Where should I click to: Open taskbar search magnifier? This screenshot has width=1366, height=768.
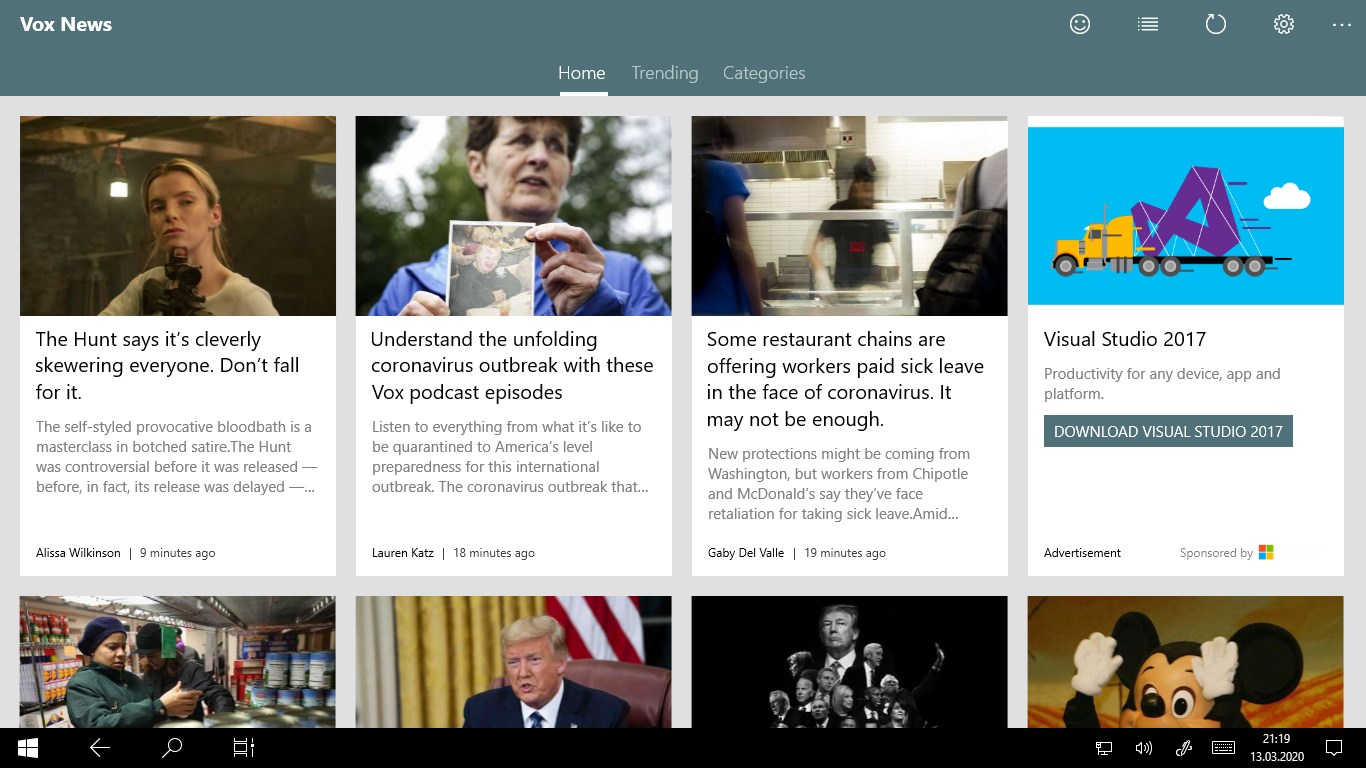[x=172, y=747]
